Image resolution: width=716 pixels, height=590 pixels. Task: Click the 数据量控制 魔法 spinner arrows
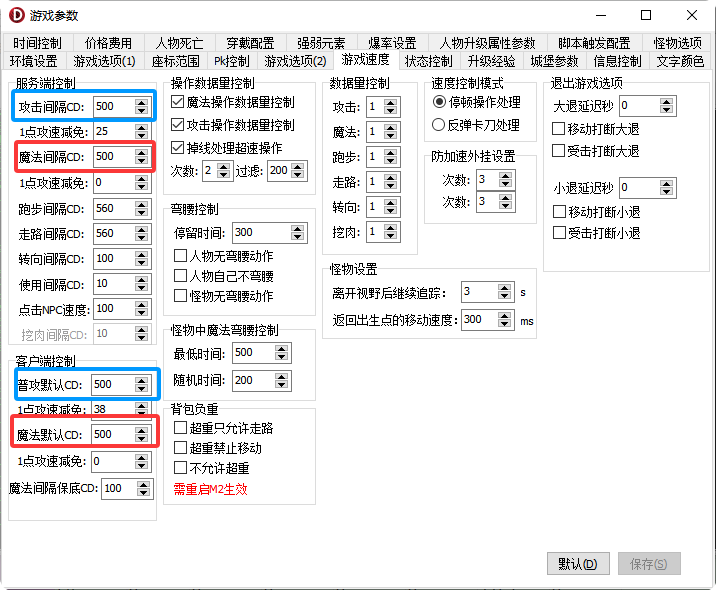[390, 132]
